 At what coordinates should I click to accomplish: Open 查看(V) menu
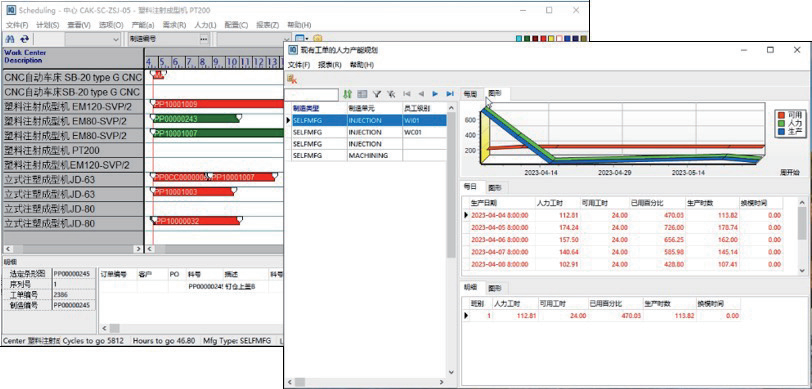(79, 25)
